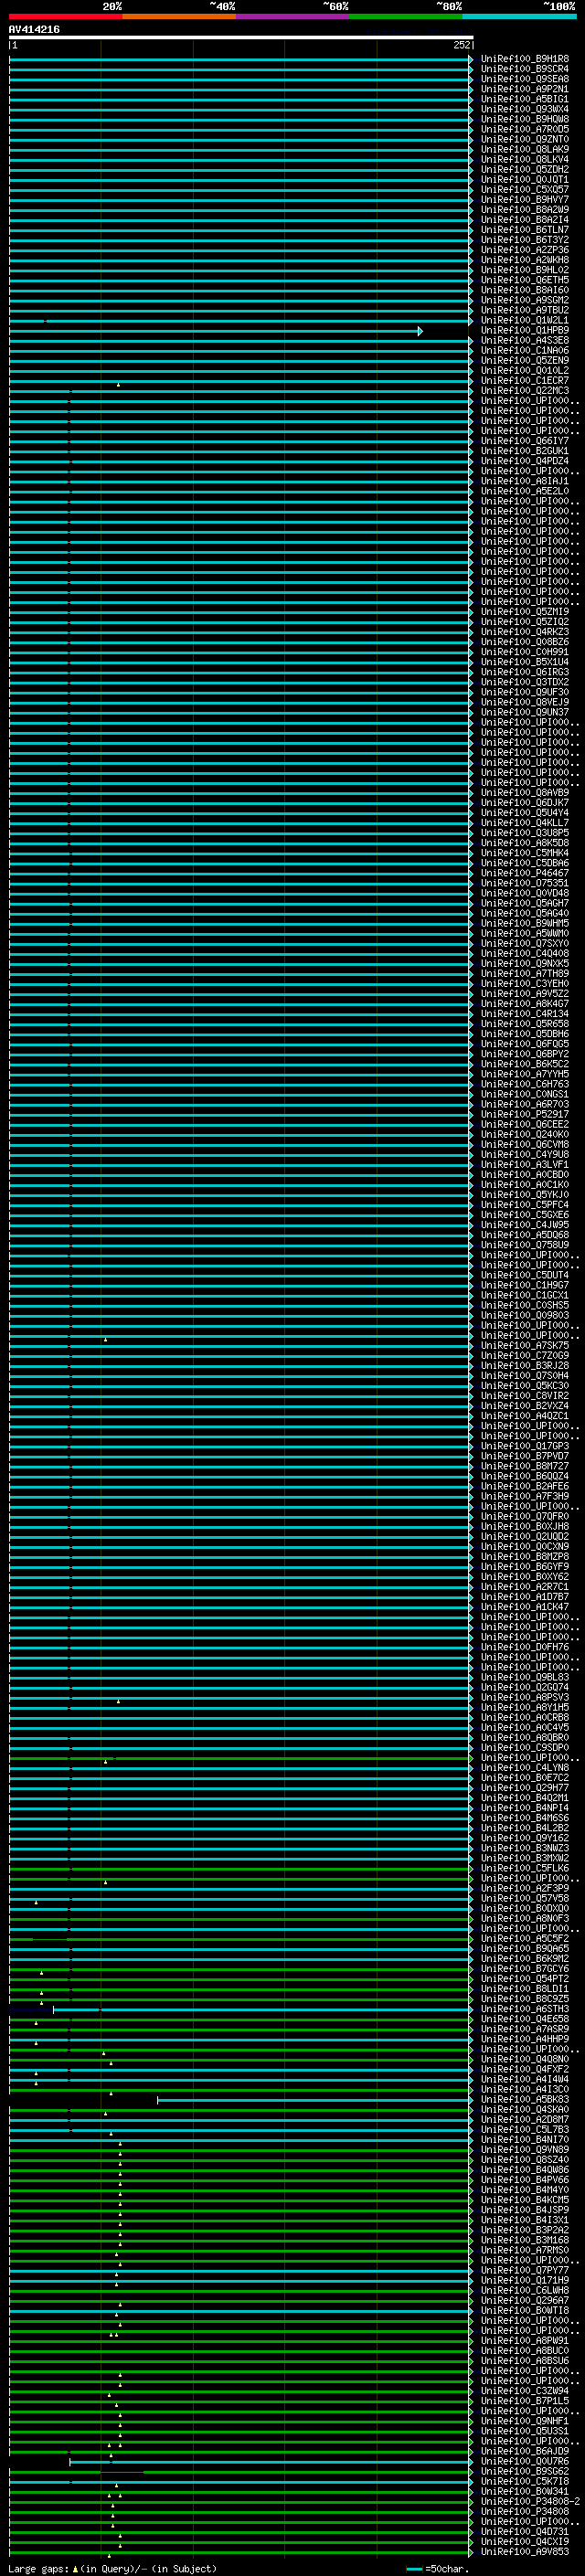This screenshot has width=585, height=2576.
Task: Select hit UniRef100_B9HQW8
Action: point(525,119)
